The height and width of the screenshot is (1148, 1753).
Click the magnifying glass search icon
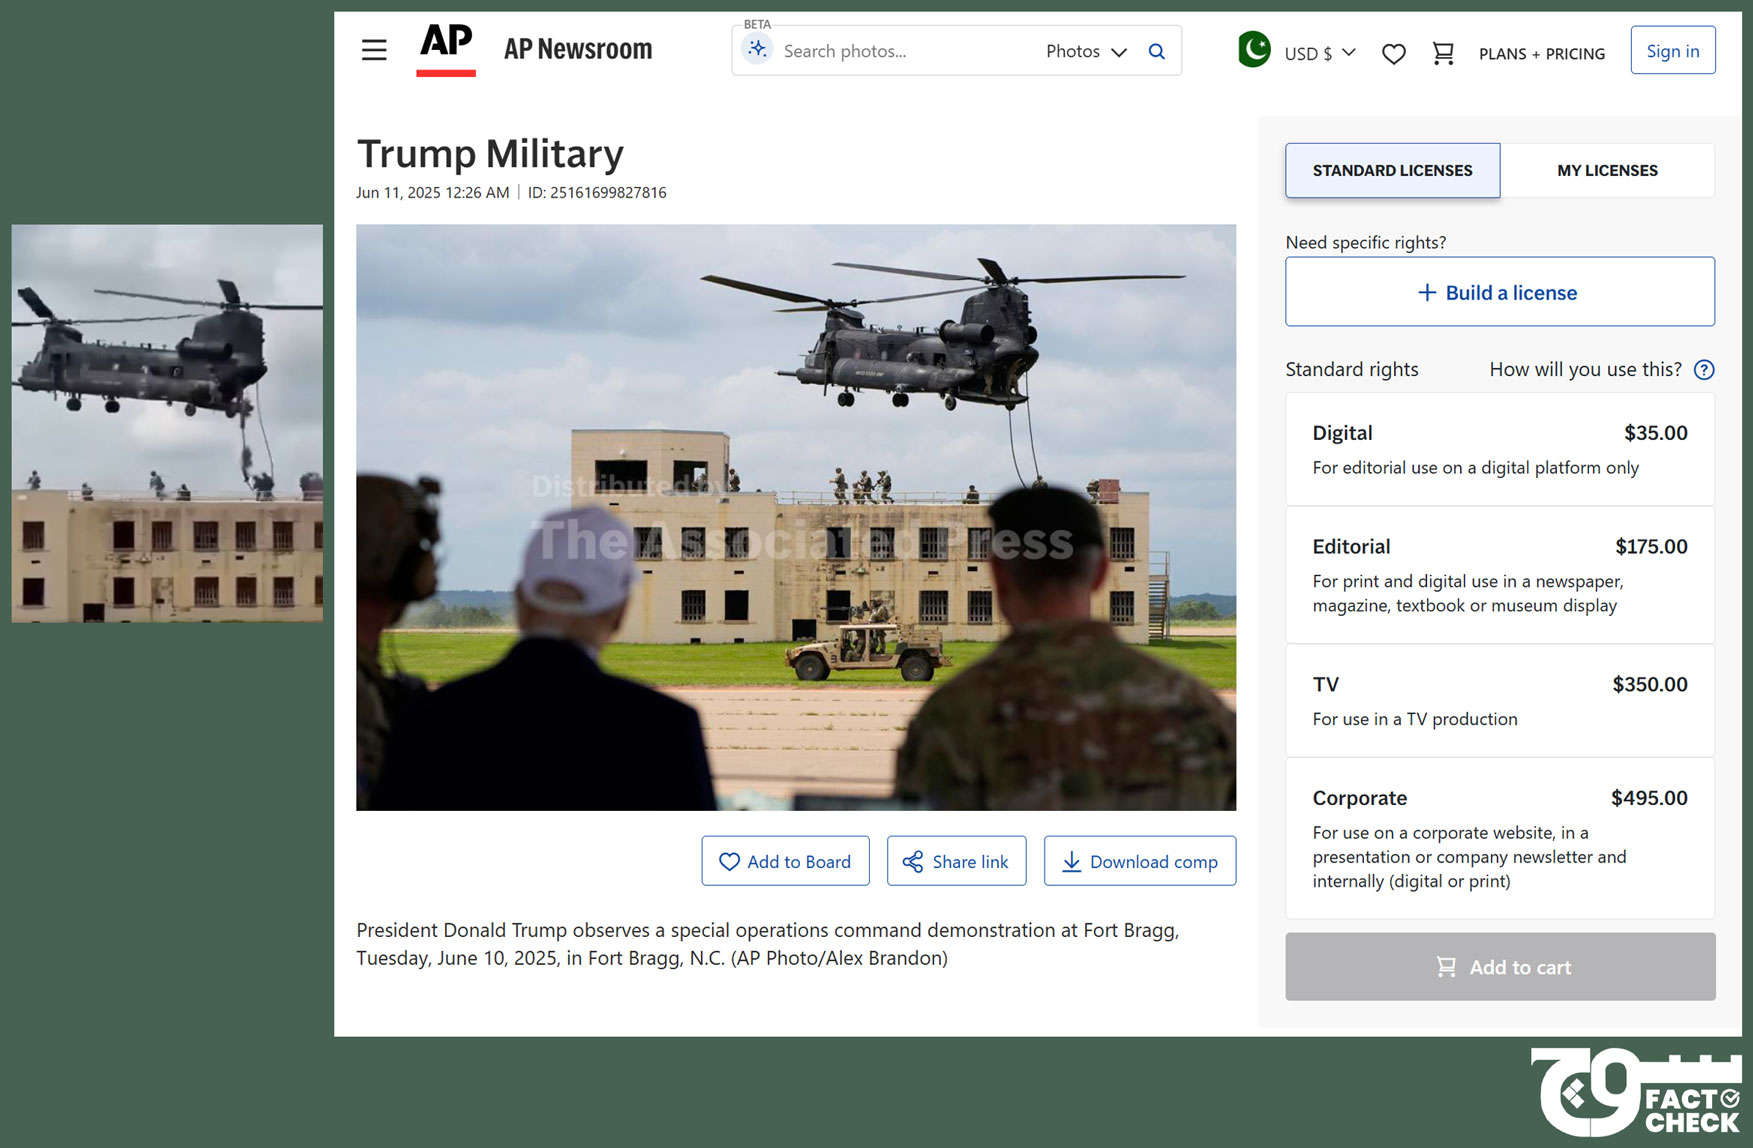tap(1156, 51)
